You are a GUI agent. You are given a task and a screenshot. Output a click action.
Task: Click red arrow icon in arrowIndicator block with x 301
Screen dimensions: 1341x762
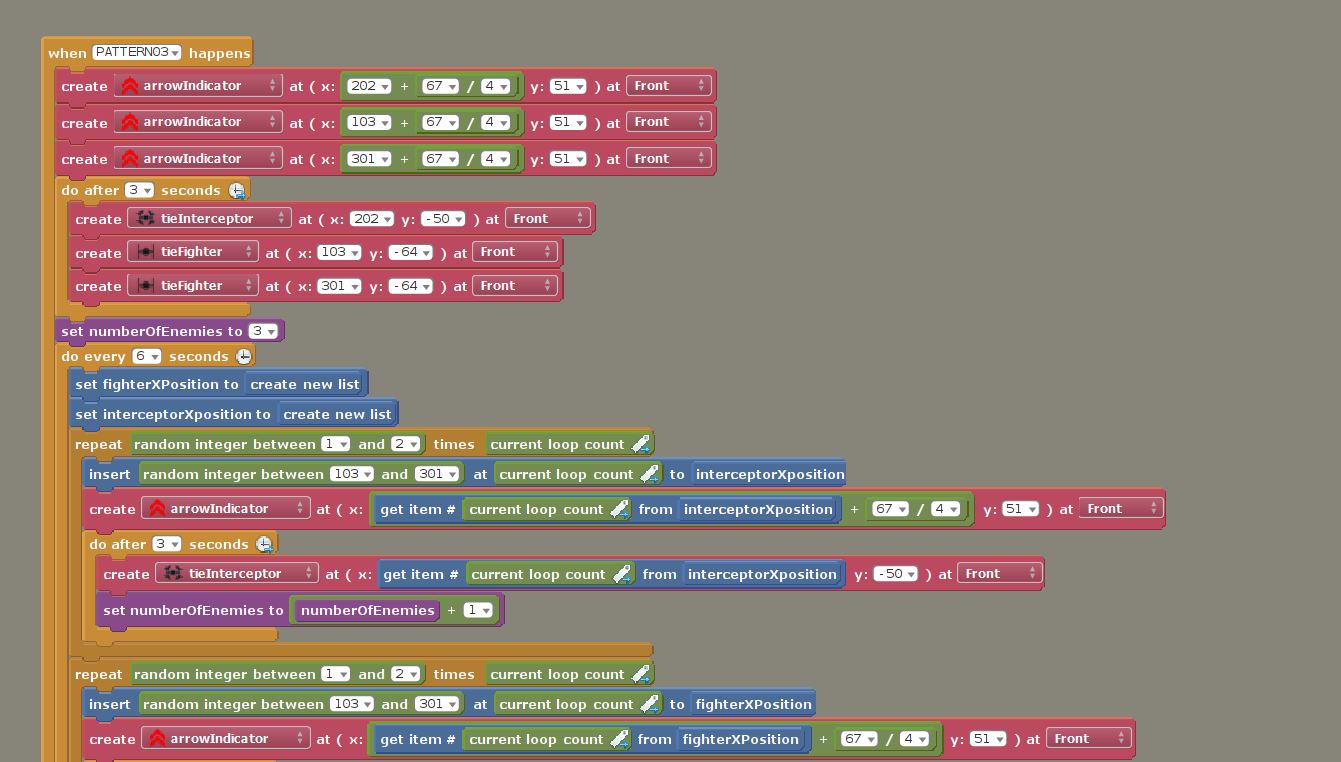tap(129, 159)
